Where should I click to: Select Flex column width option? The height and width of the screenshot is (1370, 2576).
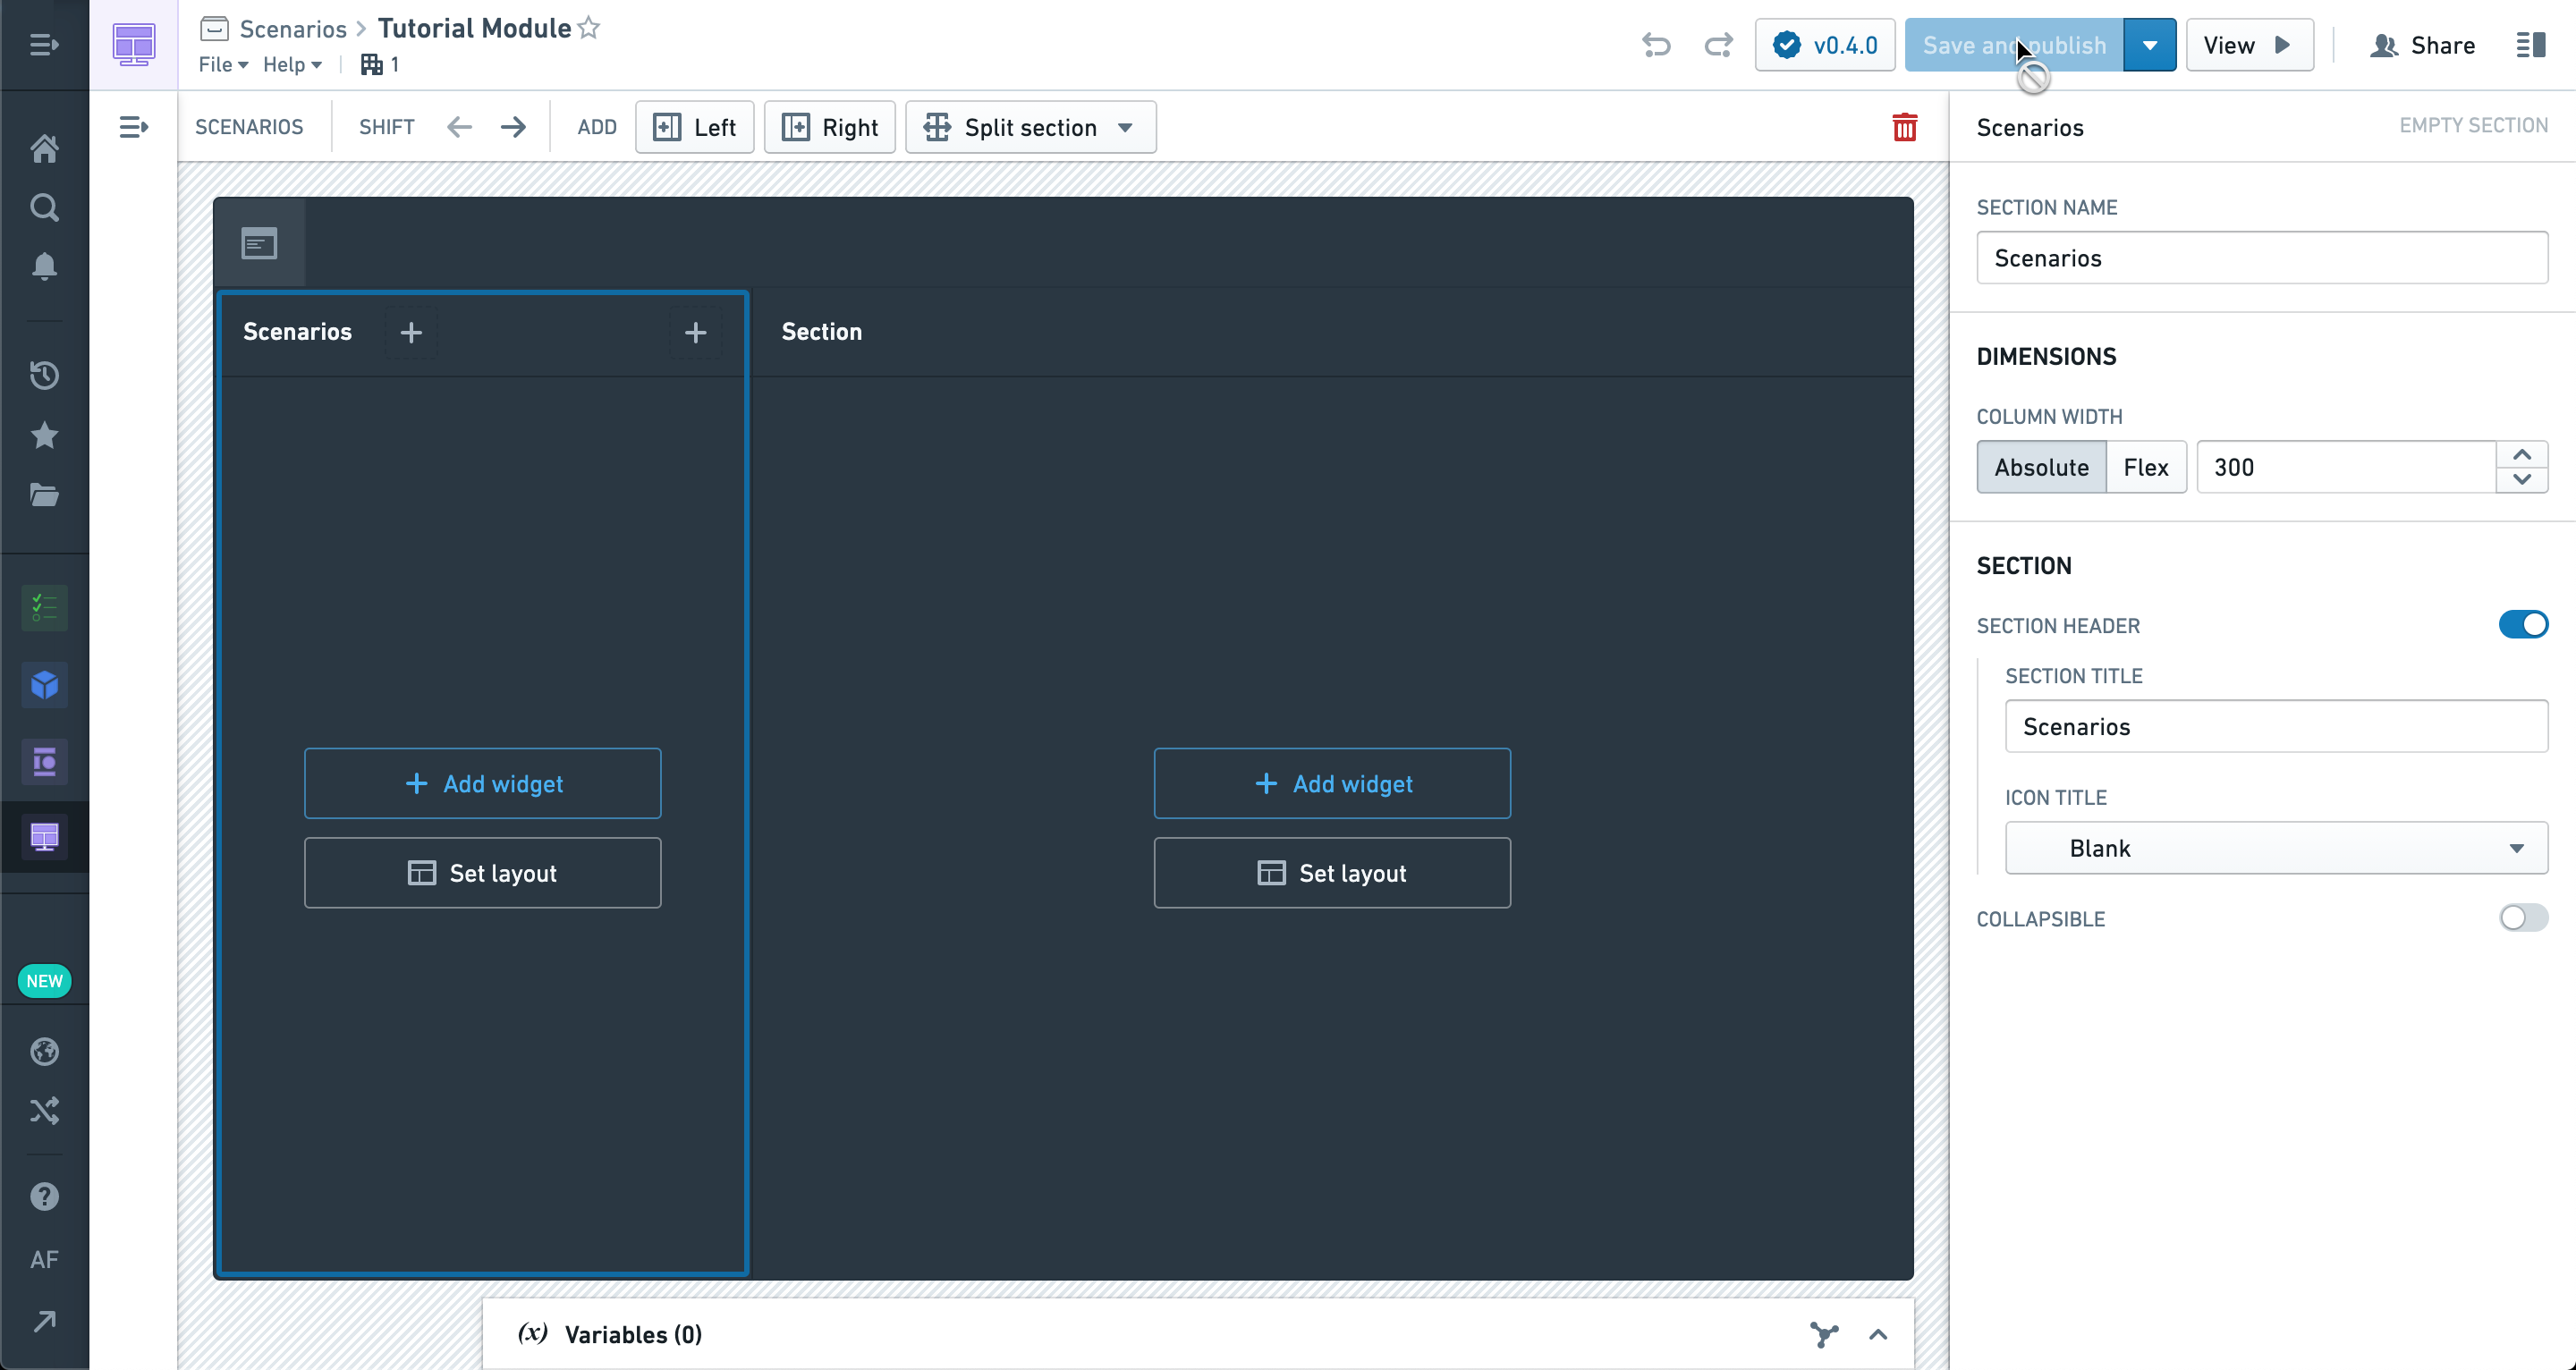[x=2145, y=467]
